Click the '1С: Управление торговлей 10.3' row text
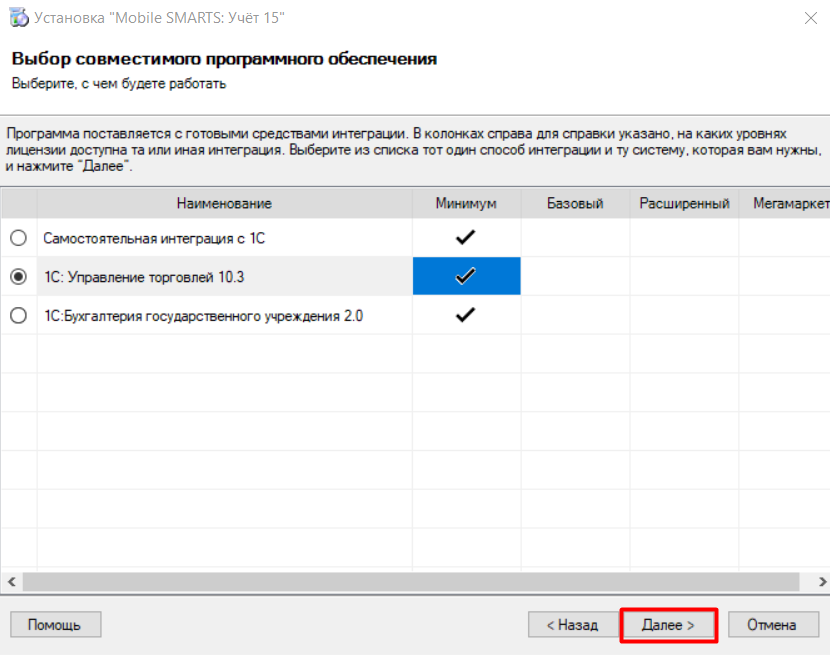This screenshot has width=830, height=655. [x=144, y=277]
